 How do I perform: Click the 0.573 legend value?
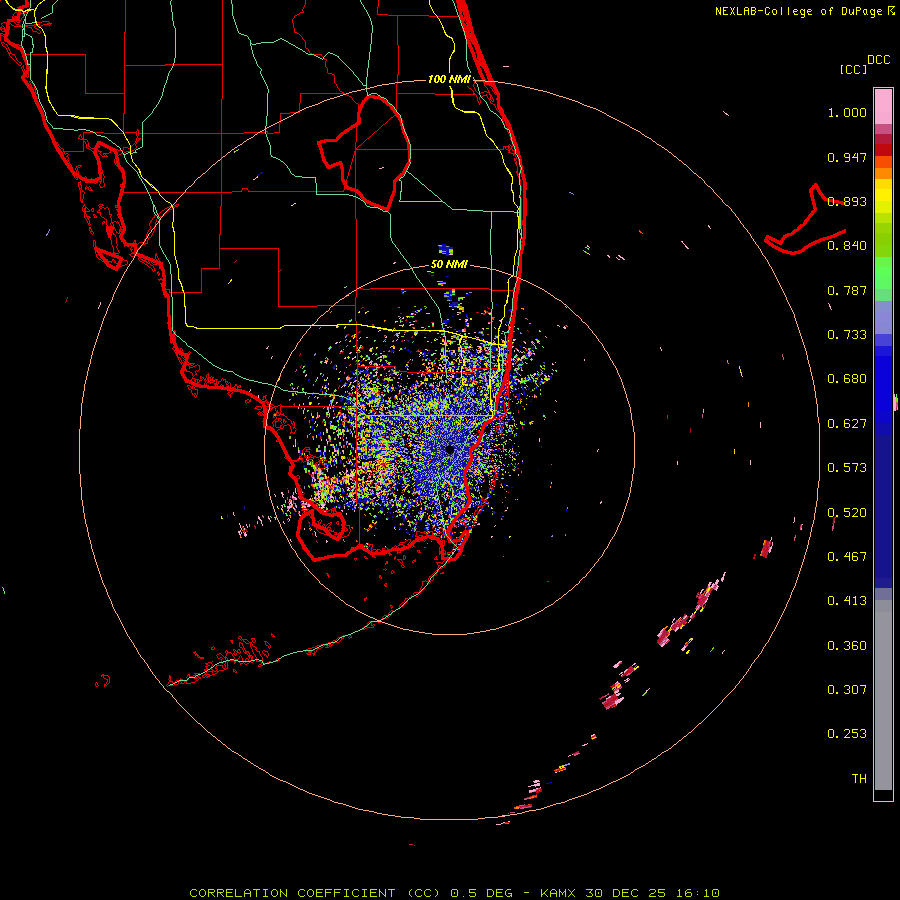tap(847, 468)
